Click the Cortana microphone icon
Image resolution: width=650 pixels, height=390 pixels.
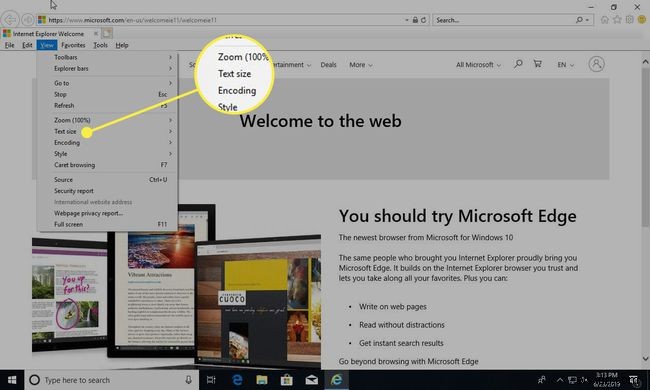point(188,380)
